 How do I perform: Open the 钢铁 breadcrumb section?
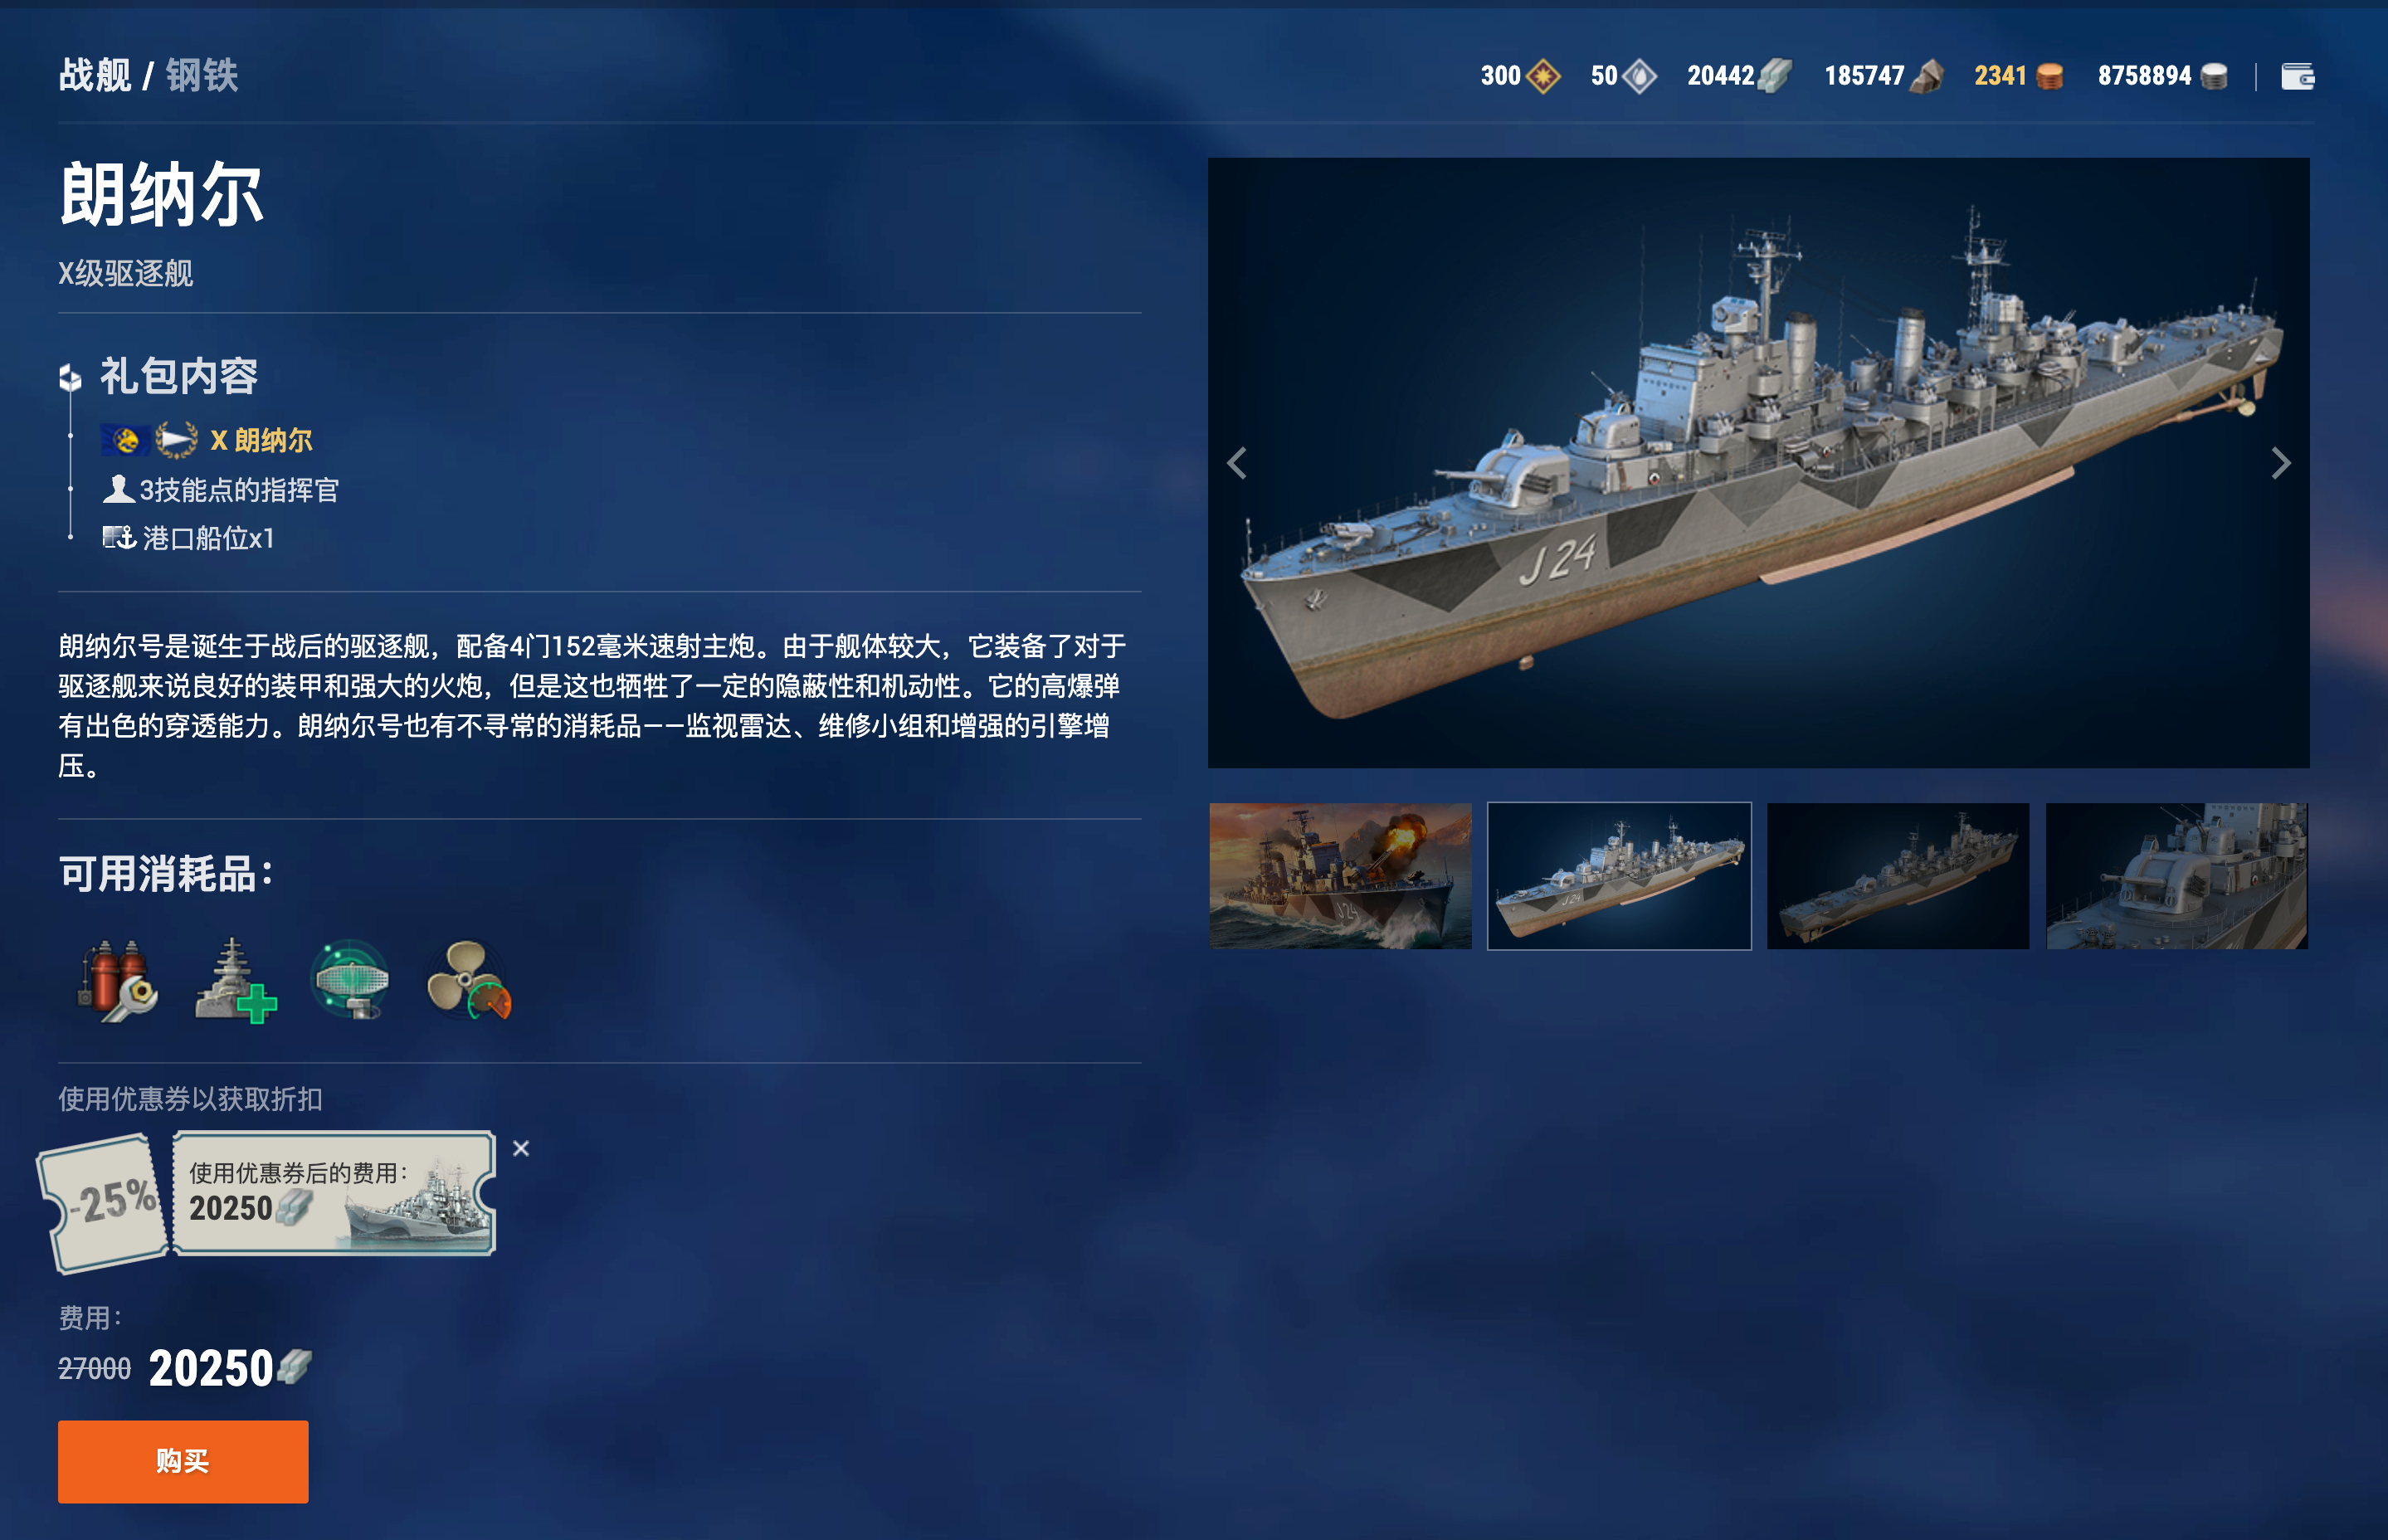point(202,75)
